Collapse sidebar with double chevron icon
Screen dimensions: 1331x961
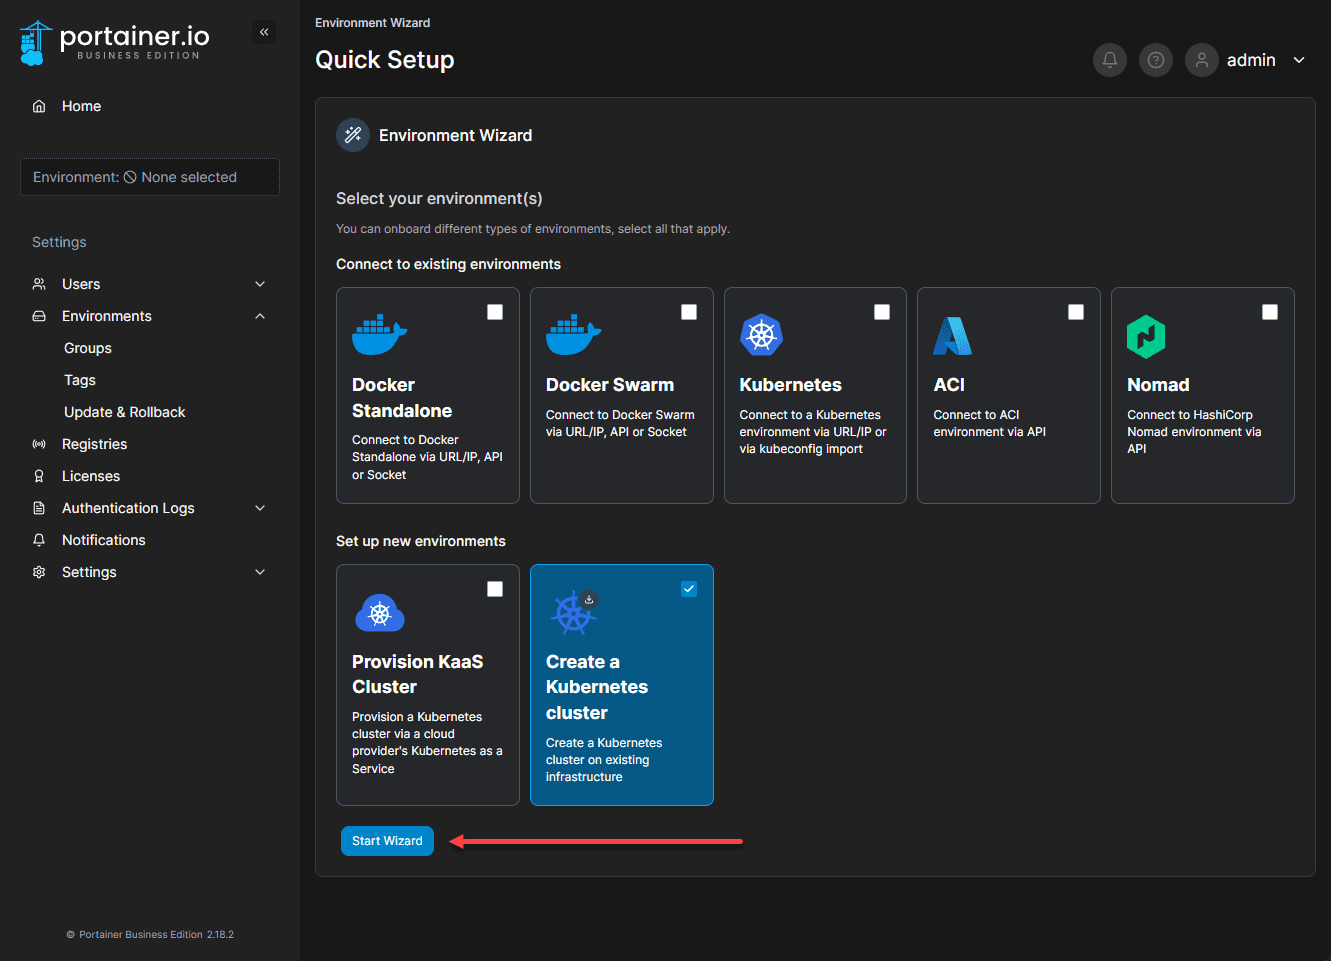click(x=264, y=32)
